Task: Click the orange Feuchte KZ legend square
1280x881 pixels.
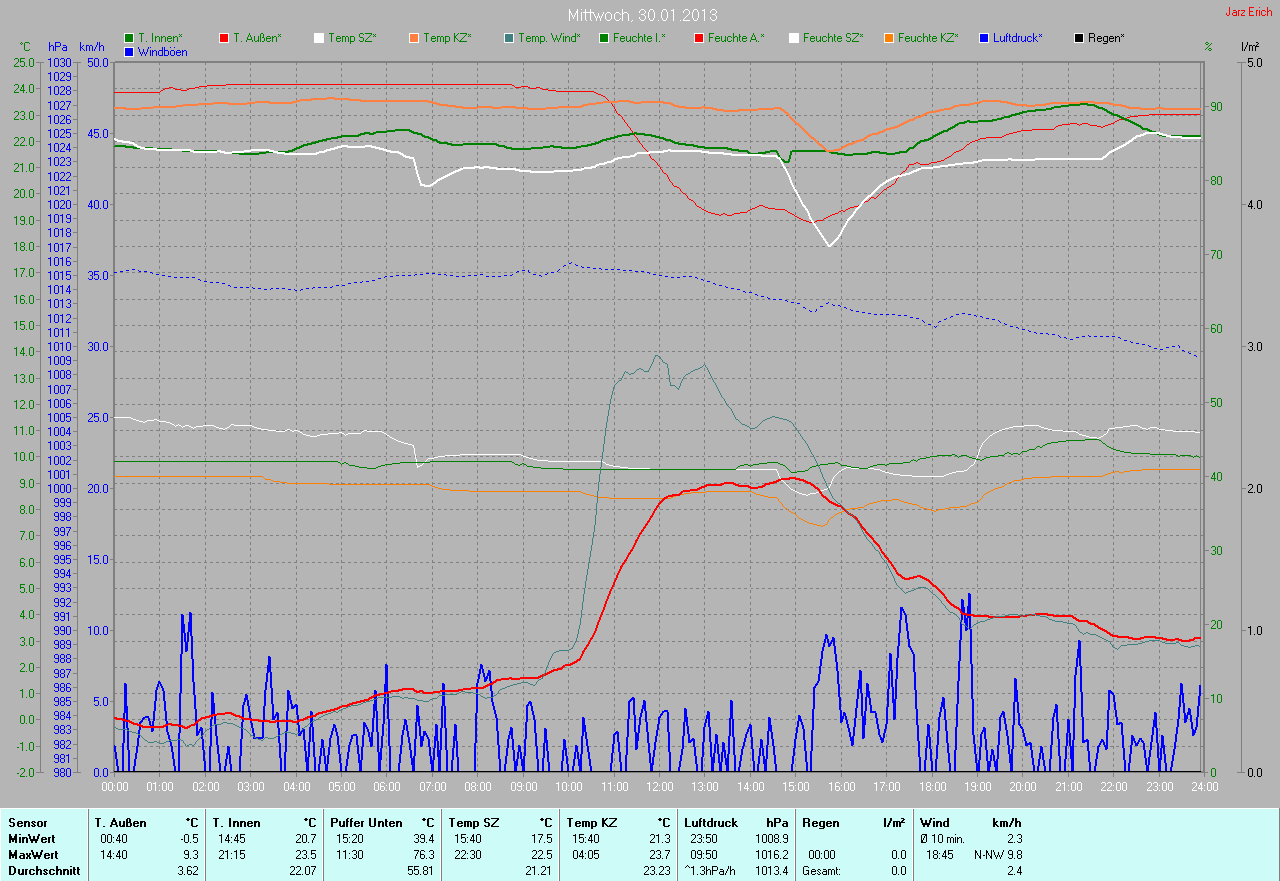Action: coord(889,38)
